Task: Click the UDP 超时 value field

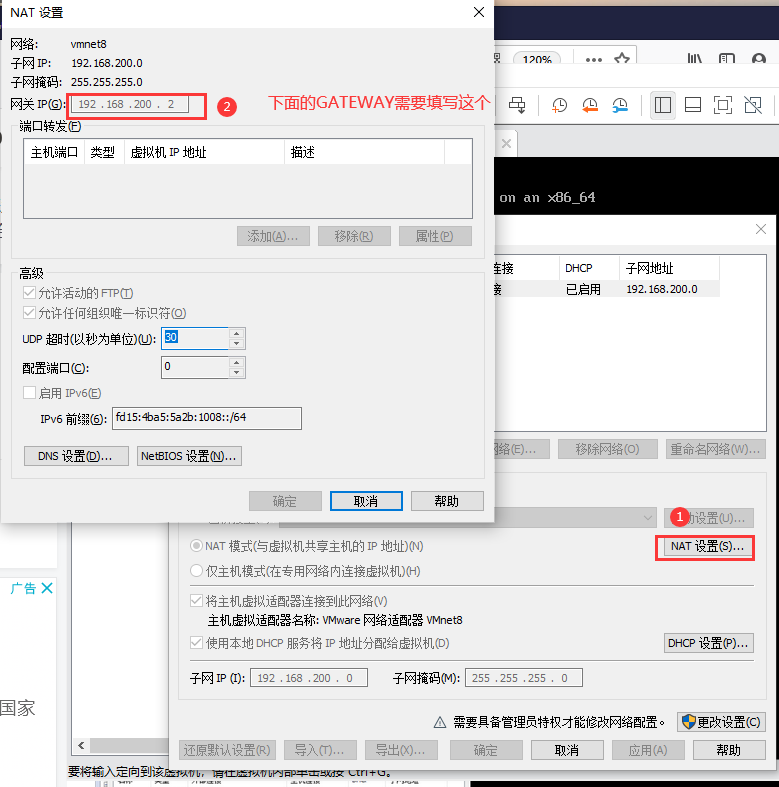Action: click(x=195, y=338)
